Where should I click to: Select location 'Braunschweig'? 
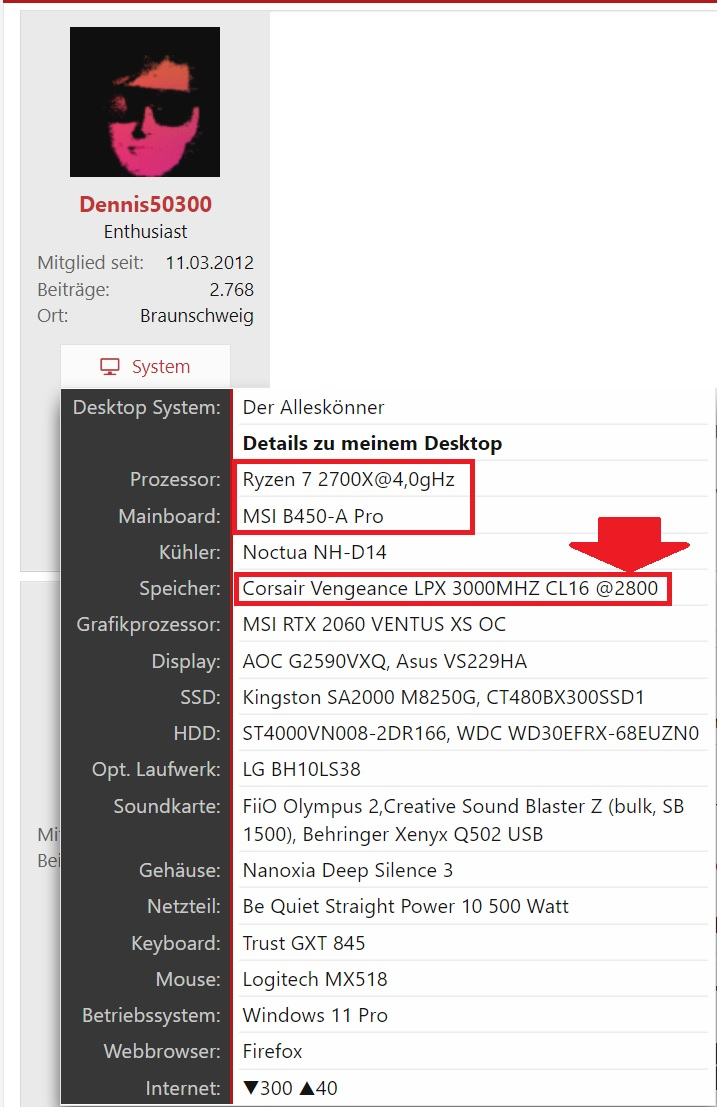[x=197, y=316]
